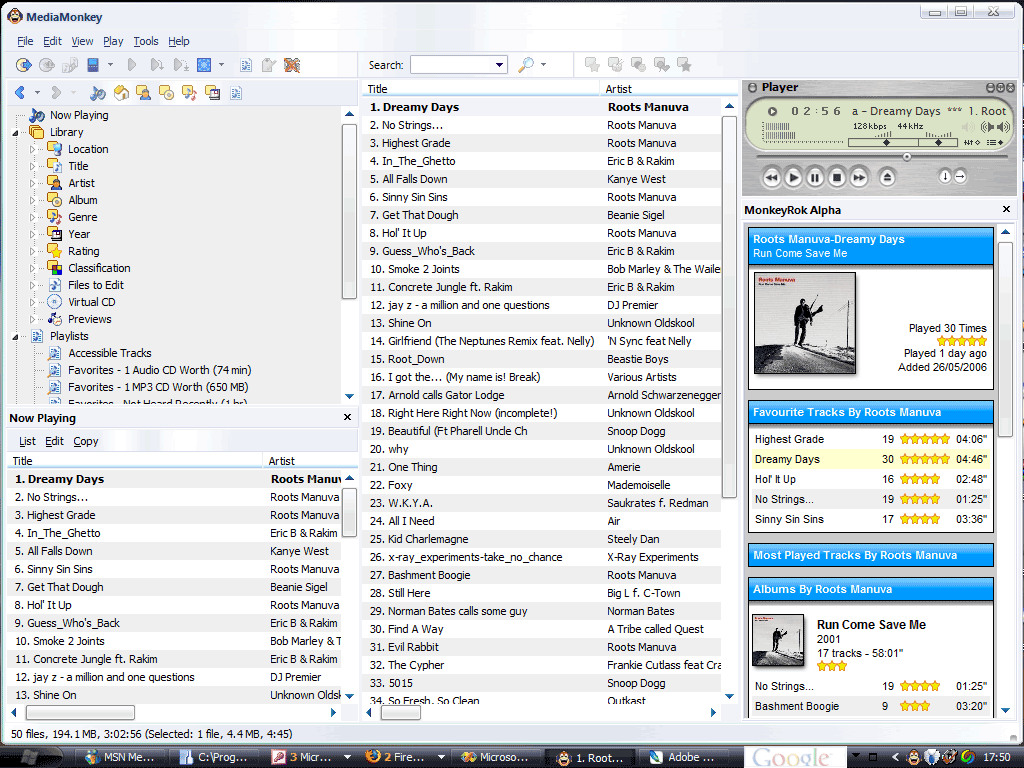Expand the Artist tree node

pyautogui.click(x=32, y=183)
